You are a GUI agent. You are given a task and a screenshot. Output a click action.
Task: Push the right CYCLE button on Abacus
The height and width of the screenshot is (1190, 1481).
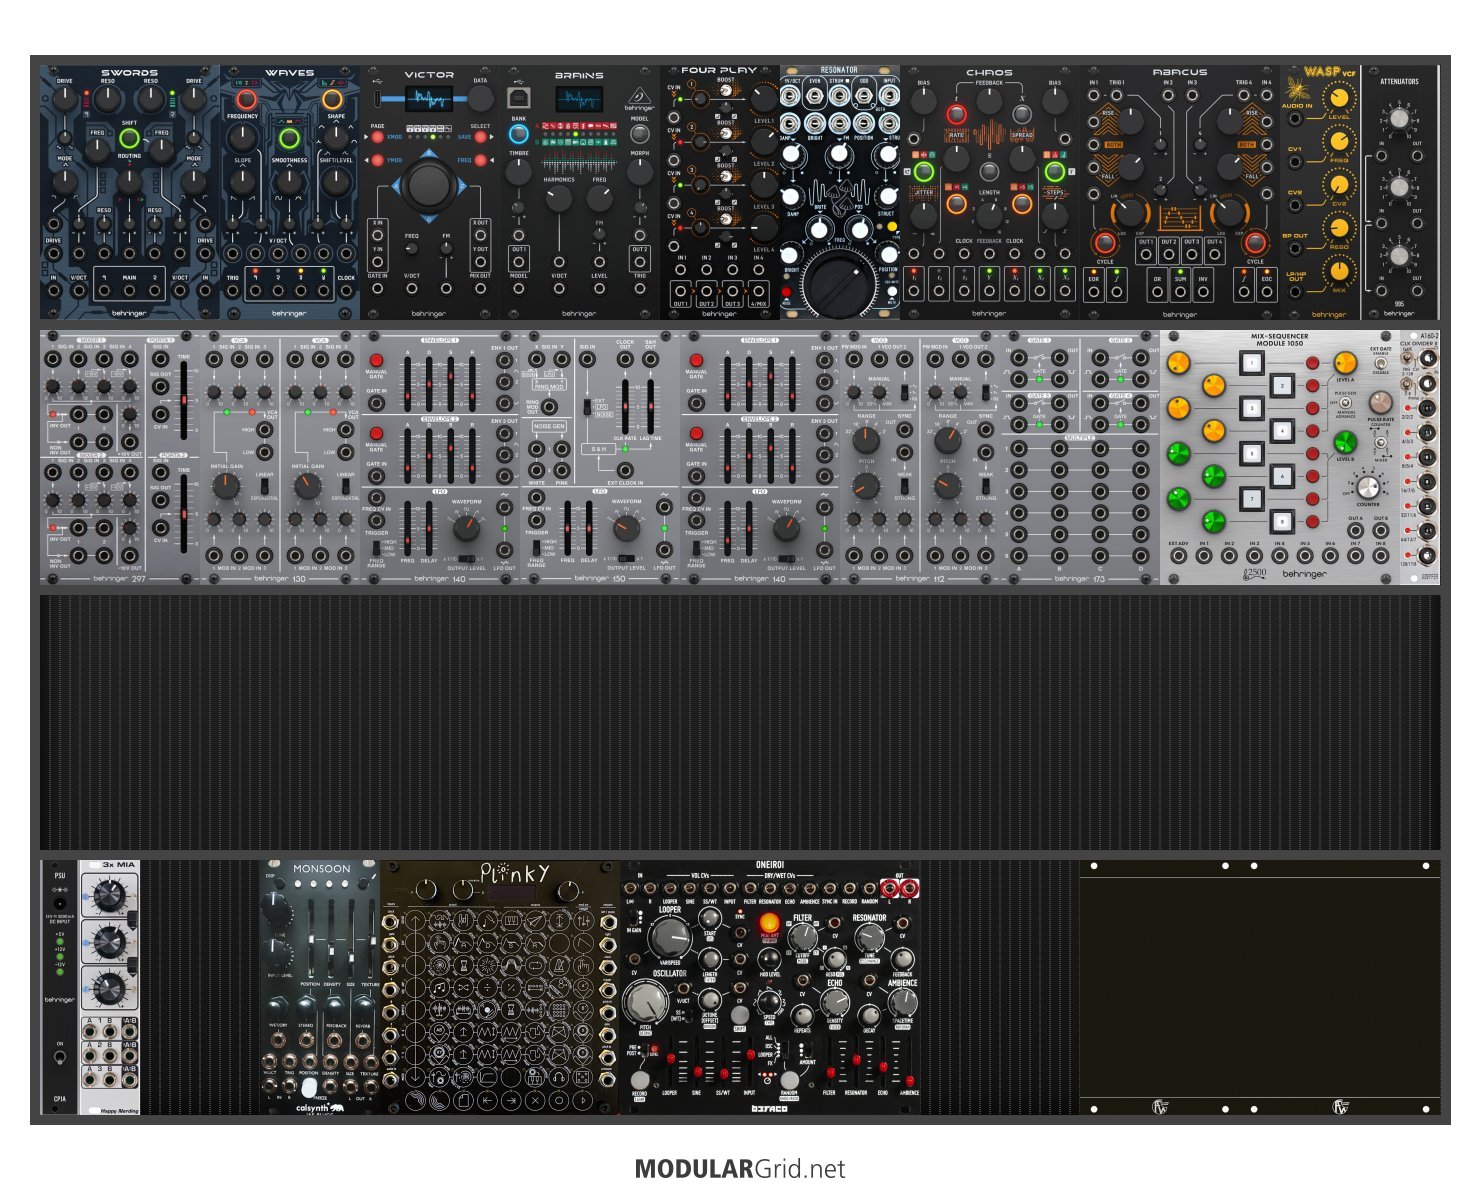1255,243
